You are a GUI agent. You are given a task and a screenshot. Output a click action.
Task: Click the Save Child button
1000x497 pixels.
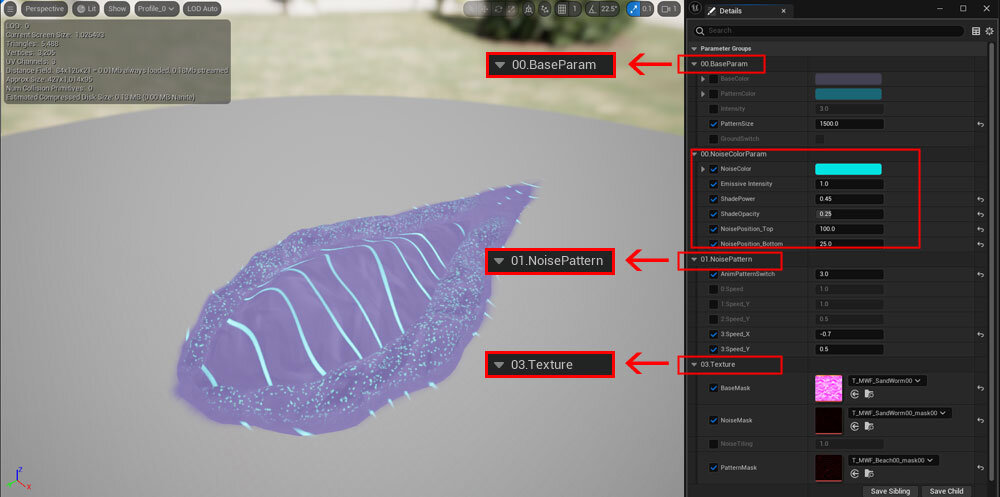point(946,491)
